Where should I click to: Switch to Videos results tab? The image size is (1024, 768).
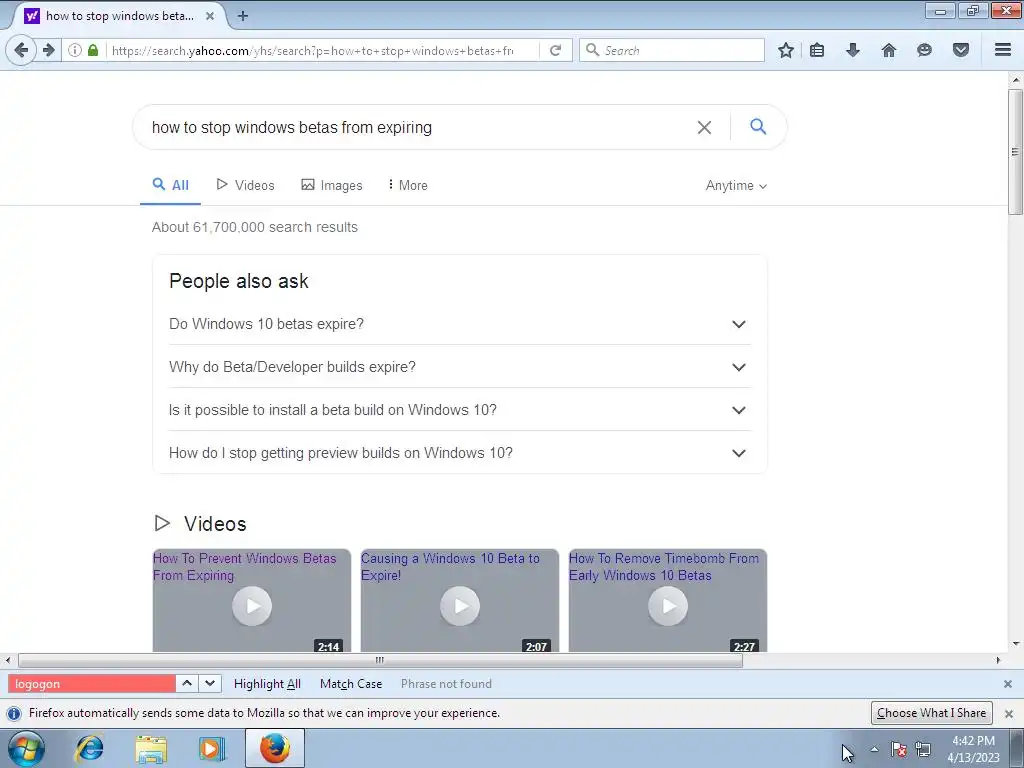pyautogui.click(x=246, y=185)
